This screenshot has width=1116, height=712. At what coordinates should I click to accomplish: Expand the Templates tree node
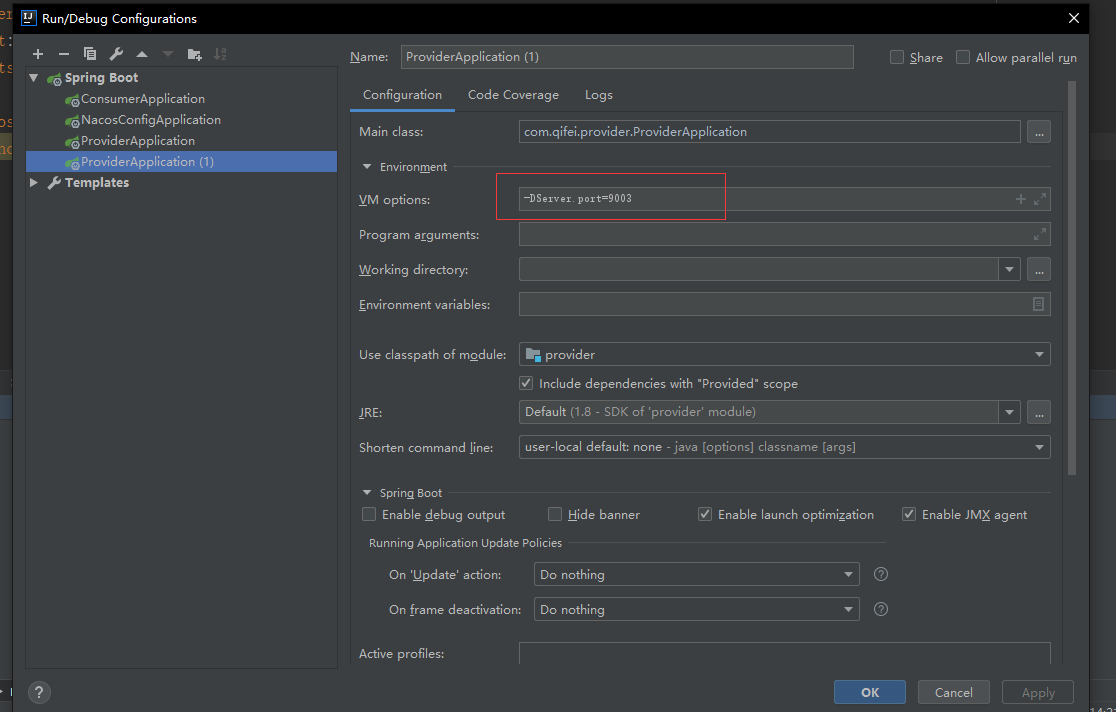pos(34,183)
